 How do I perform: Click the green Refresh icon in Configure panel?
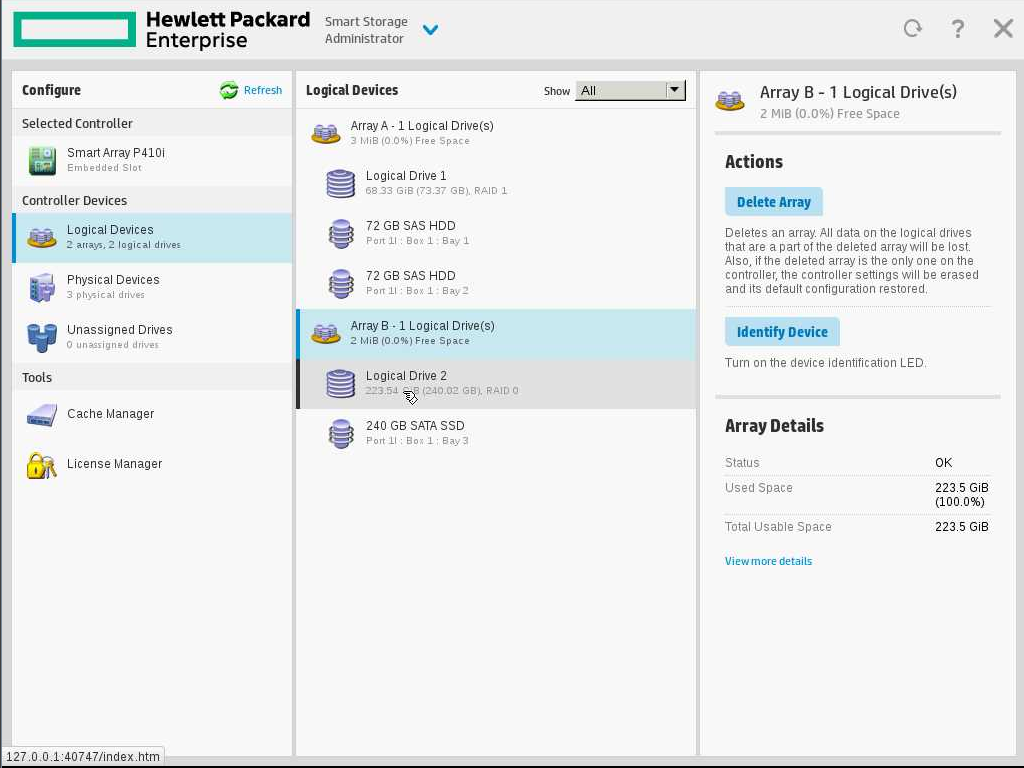click(x=229, y=90)
